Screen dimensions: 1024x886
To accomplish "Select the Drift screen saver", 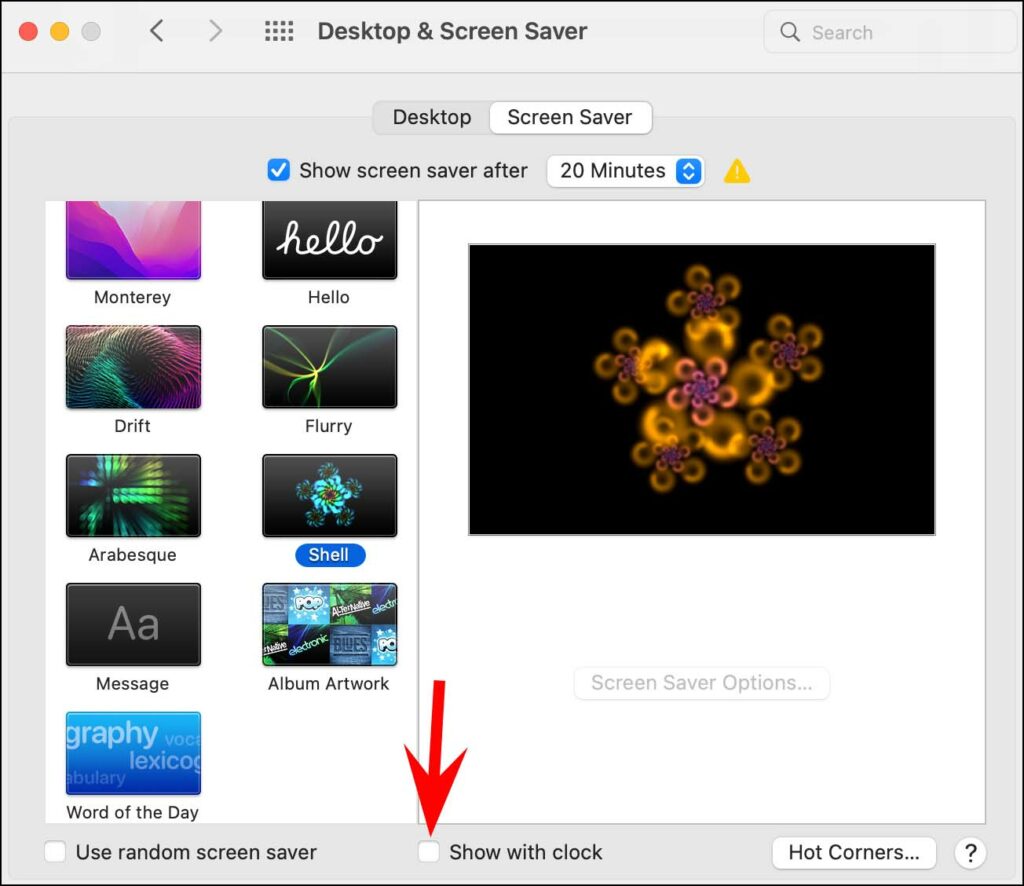I will (x=133, y=367).
